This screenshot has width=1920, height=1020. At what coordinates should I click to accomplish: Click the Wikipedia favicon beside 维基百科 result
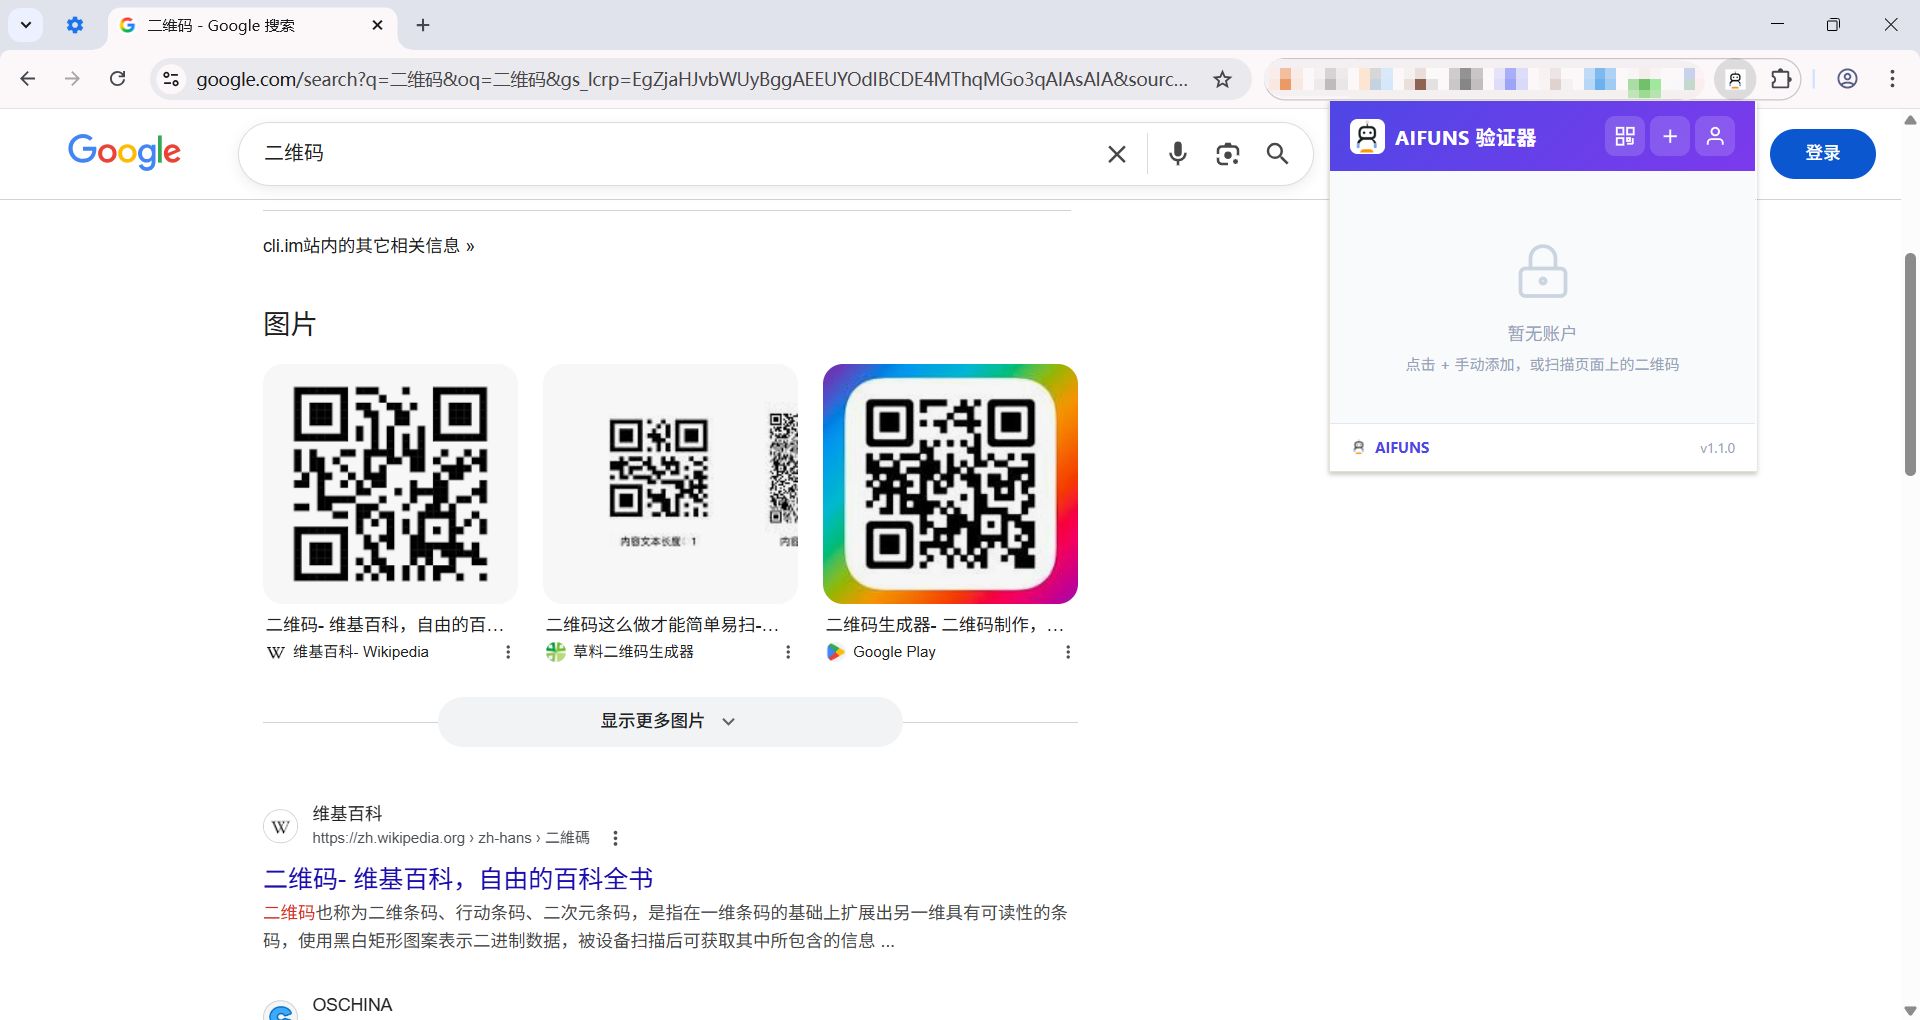(280, 827)
